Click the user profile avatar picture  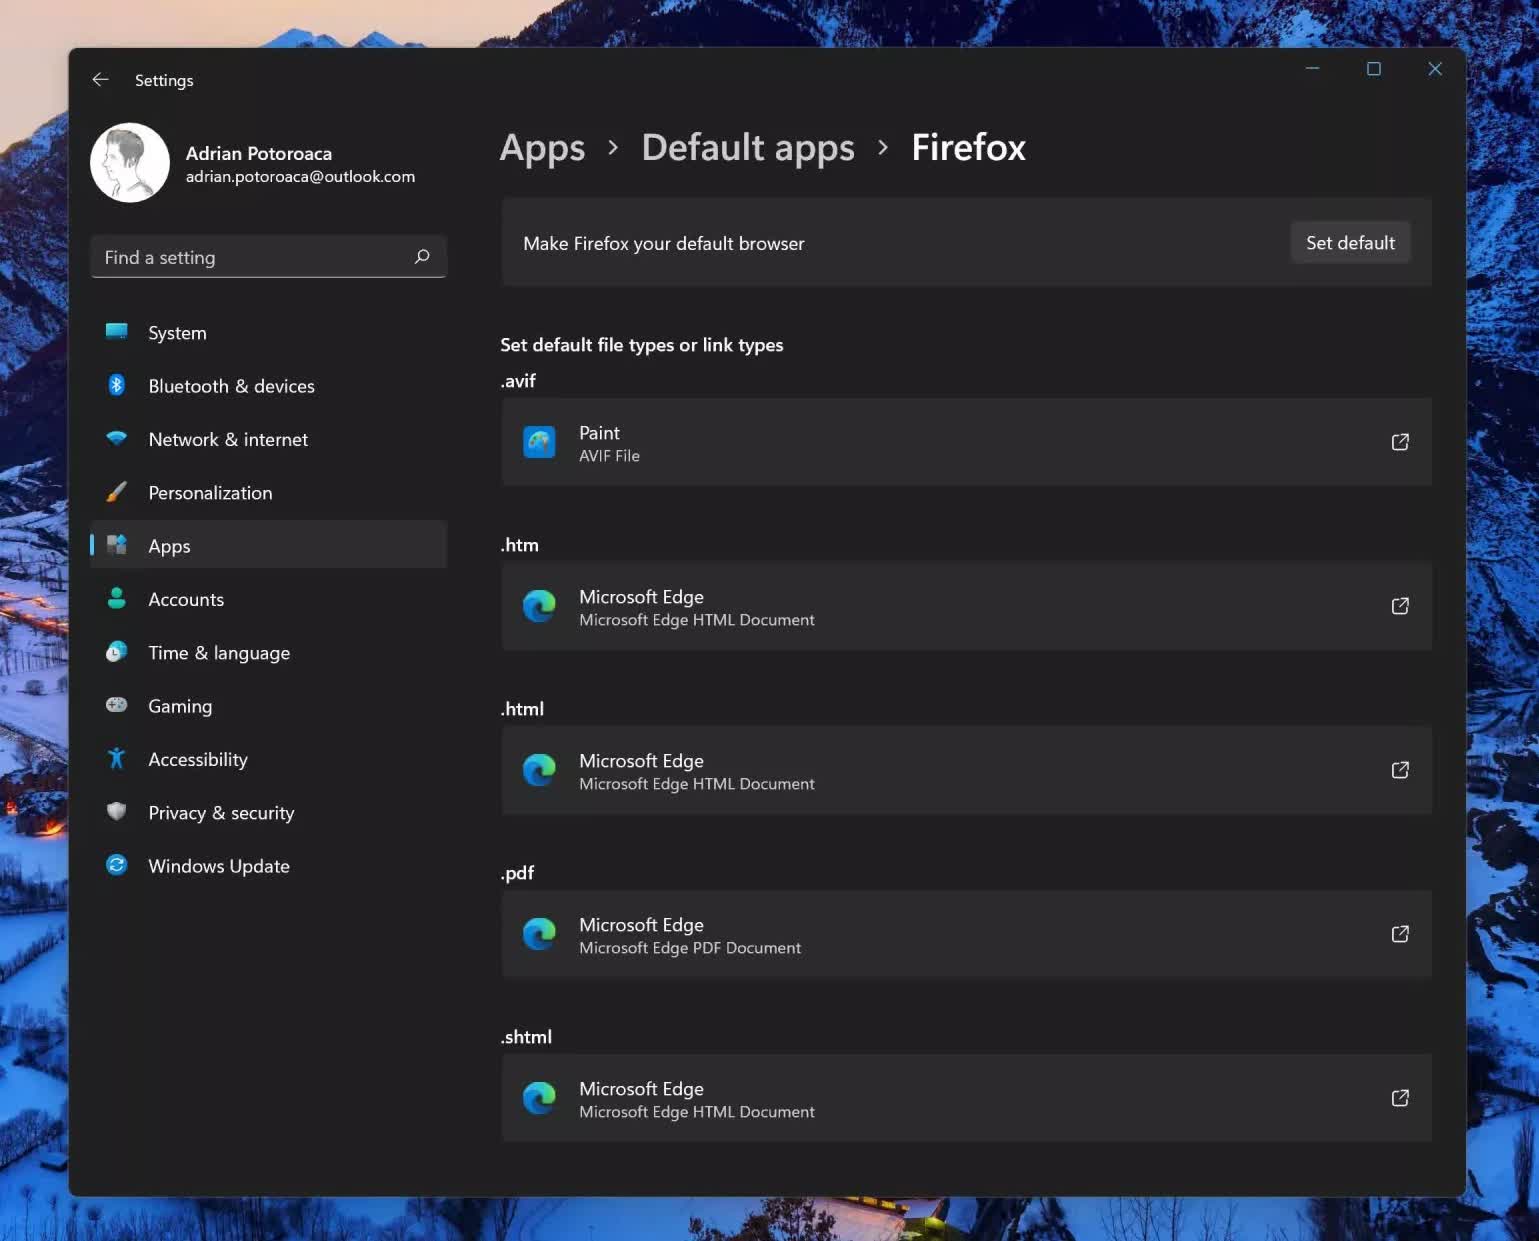pos(130,163)
